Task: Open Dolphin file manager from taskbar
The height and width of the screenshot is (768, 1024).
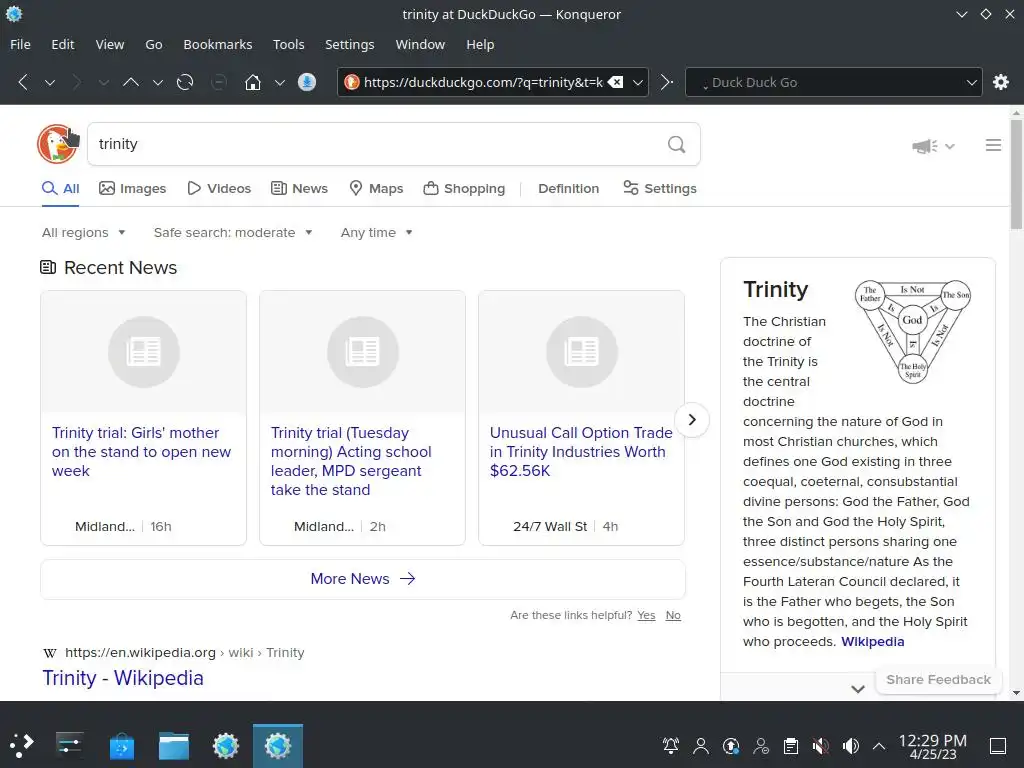Action: pyautogui.click(x=174, y=746)
